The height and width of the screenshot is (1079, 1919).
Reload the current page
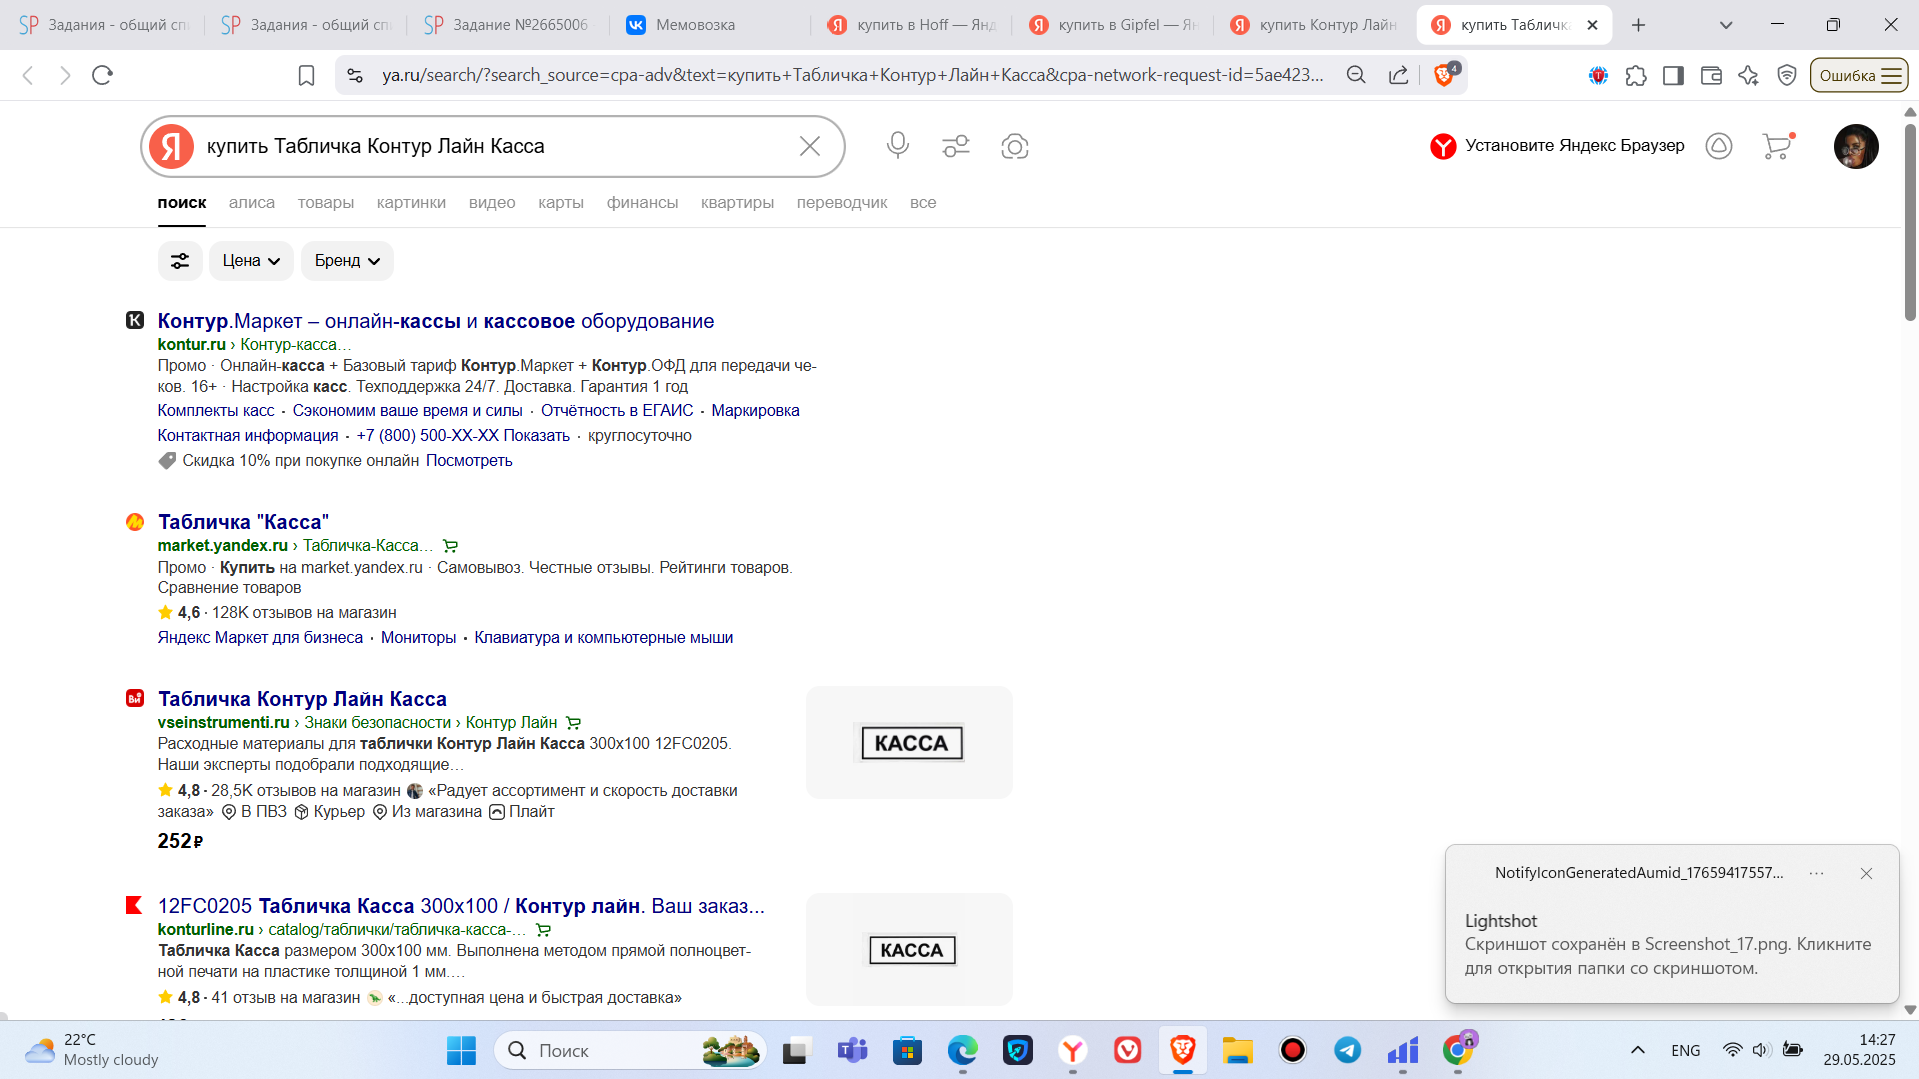pyautogui.click(x=102, y=75)
